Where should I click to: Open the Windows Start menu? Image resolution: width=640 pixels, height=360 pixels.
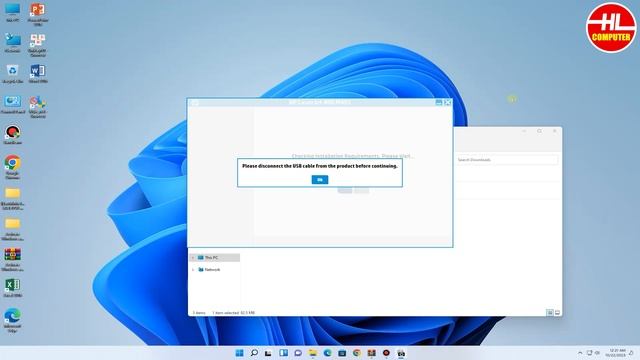tap(239, 353)
